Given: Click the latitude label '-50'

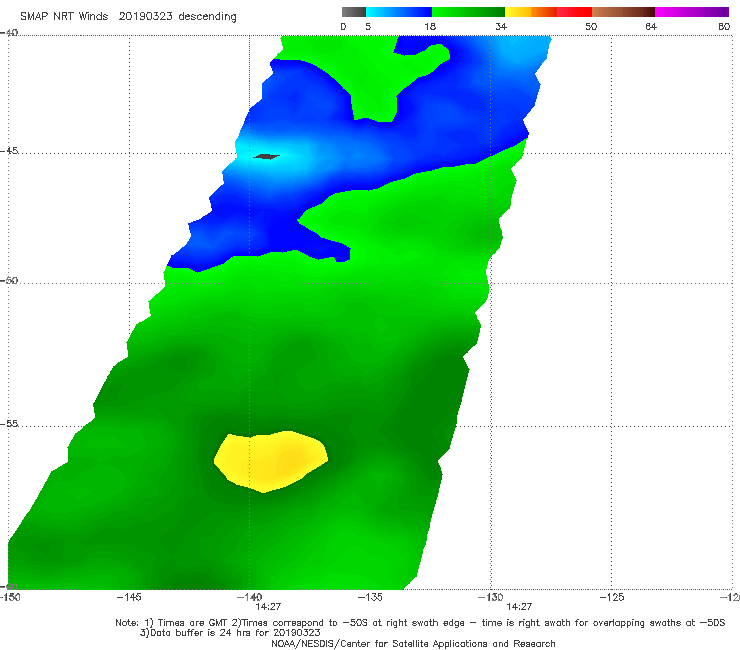Looking at the screenshot, I should click(x=9, y=280).
